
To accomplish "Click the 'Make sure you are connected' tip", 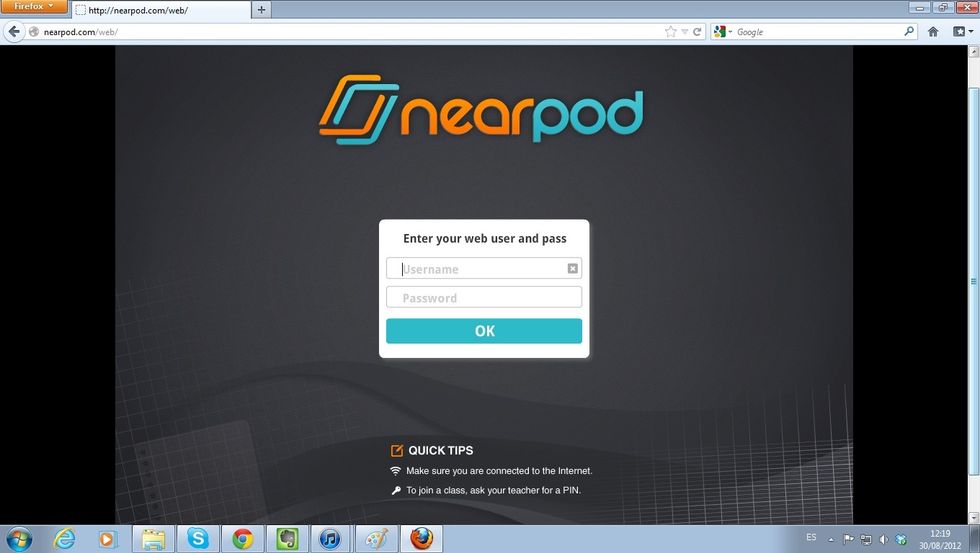I will point(499,471).
